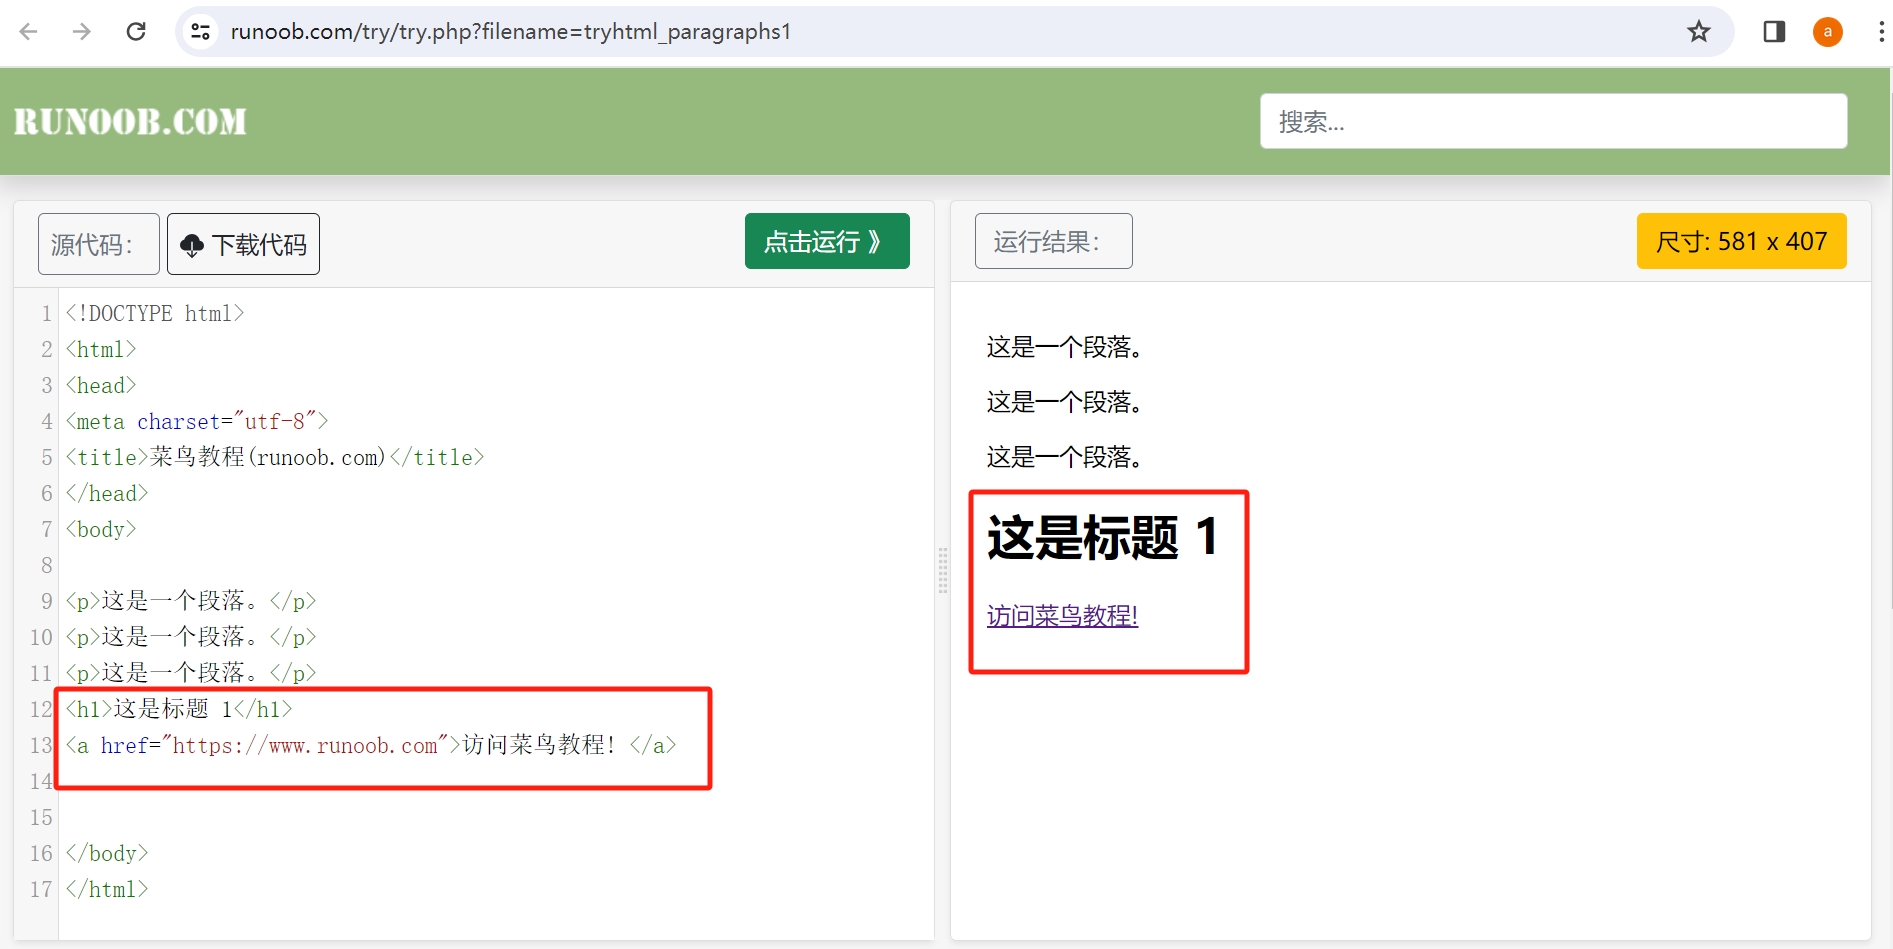Grab the divider handle between panels
This screenshot has height=949, width=1893.
(942, 570)
